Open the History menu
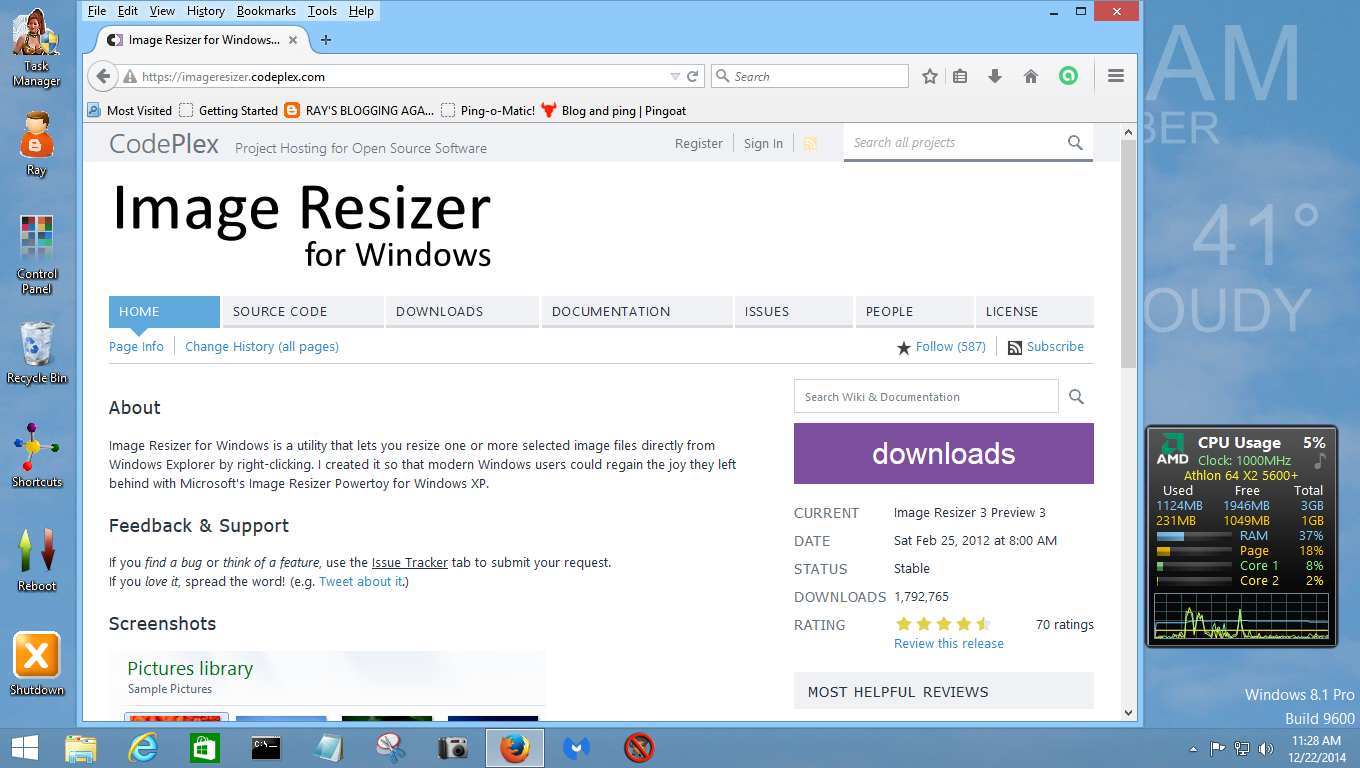This screenshot has height=768, width=1360. (206, 11)
